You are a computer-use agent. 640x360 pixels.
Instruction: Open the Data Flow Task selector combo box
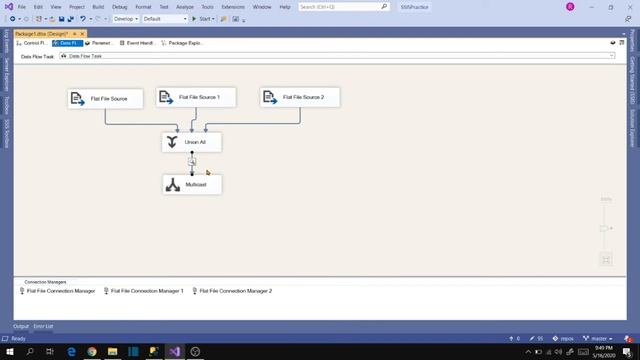click(x=337, y=56)
